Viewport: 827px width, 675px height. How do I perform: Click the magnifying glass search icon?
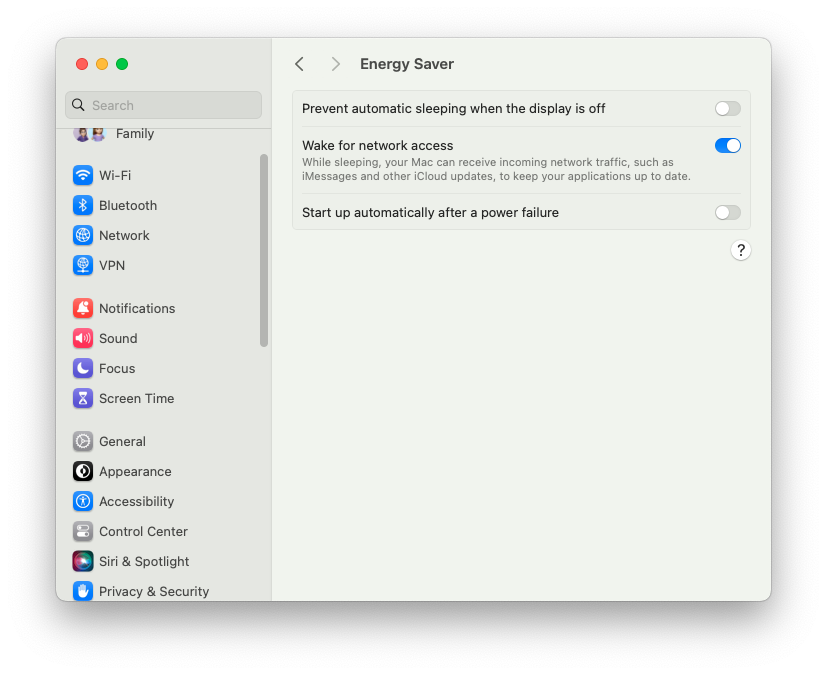[79, 105]
